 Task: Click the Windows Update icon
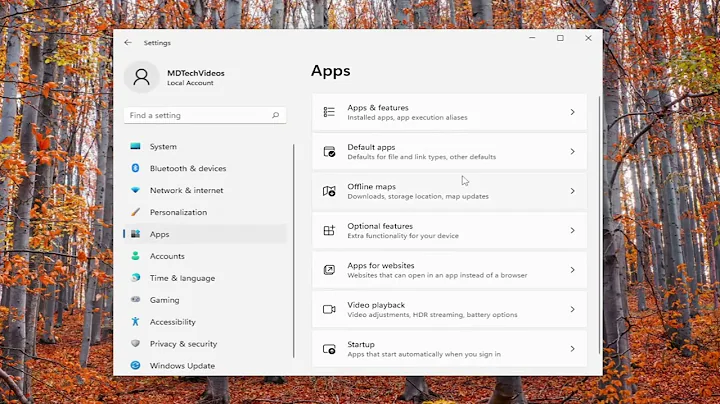pyautogui.click(x=135, y=365)
